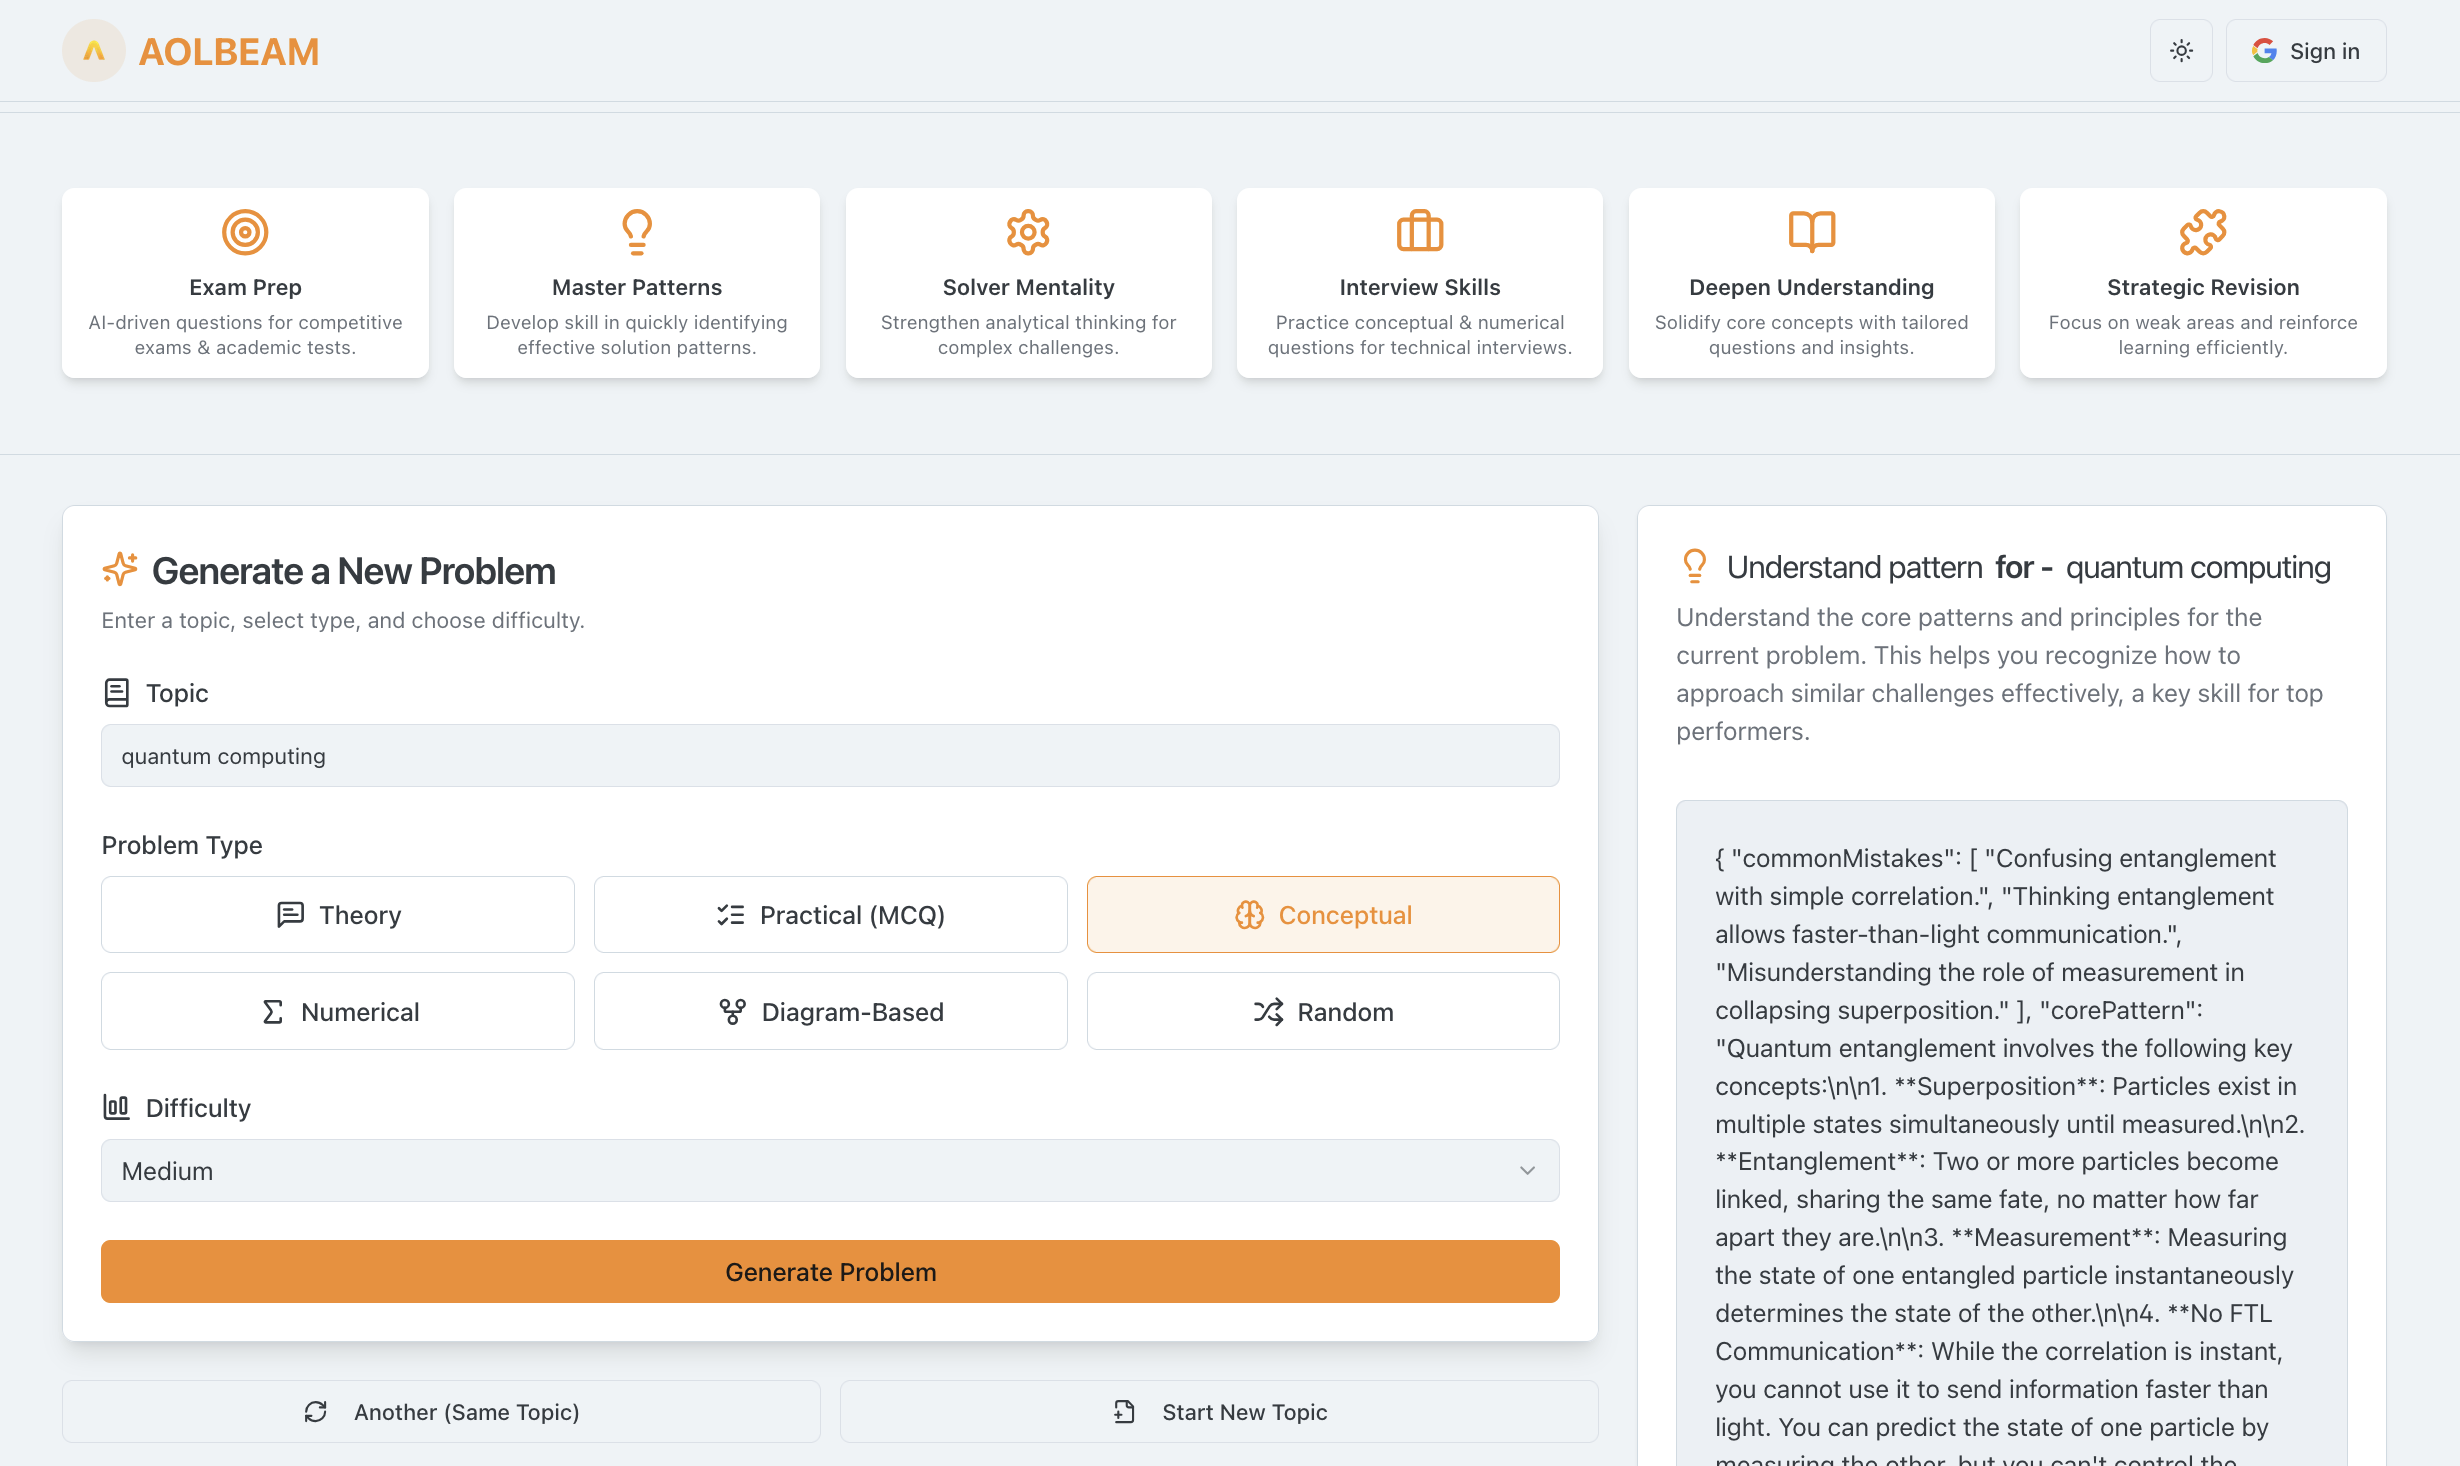This screenshot has height=1466, width=2460.
Task: Pick the Diagram-Based problem type
Action: pos(830,1012)
